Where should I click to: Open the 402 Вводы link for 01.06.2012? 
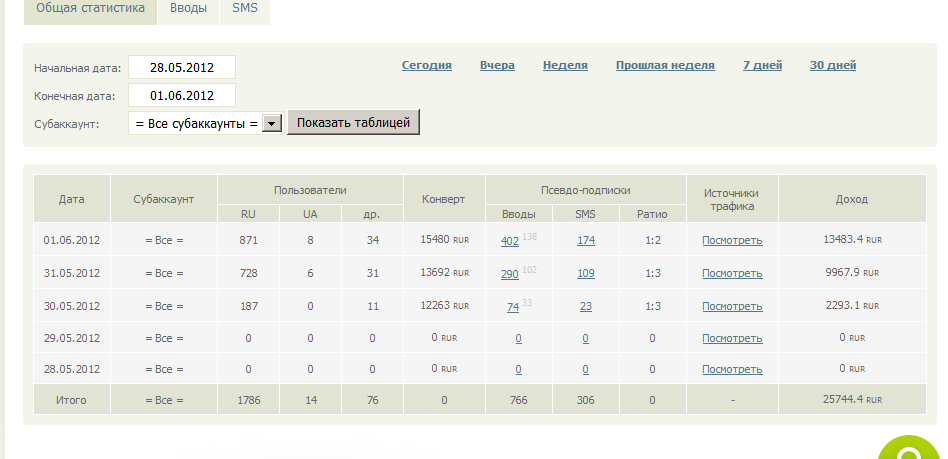coord(510,241)
